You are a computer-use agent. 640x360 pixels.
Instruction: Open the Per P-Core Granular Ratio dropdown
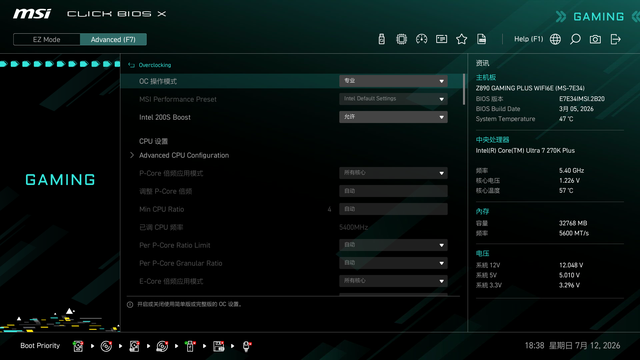coord(393,263)
